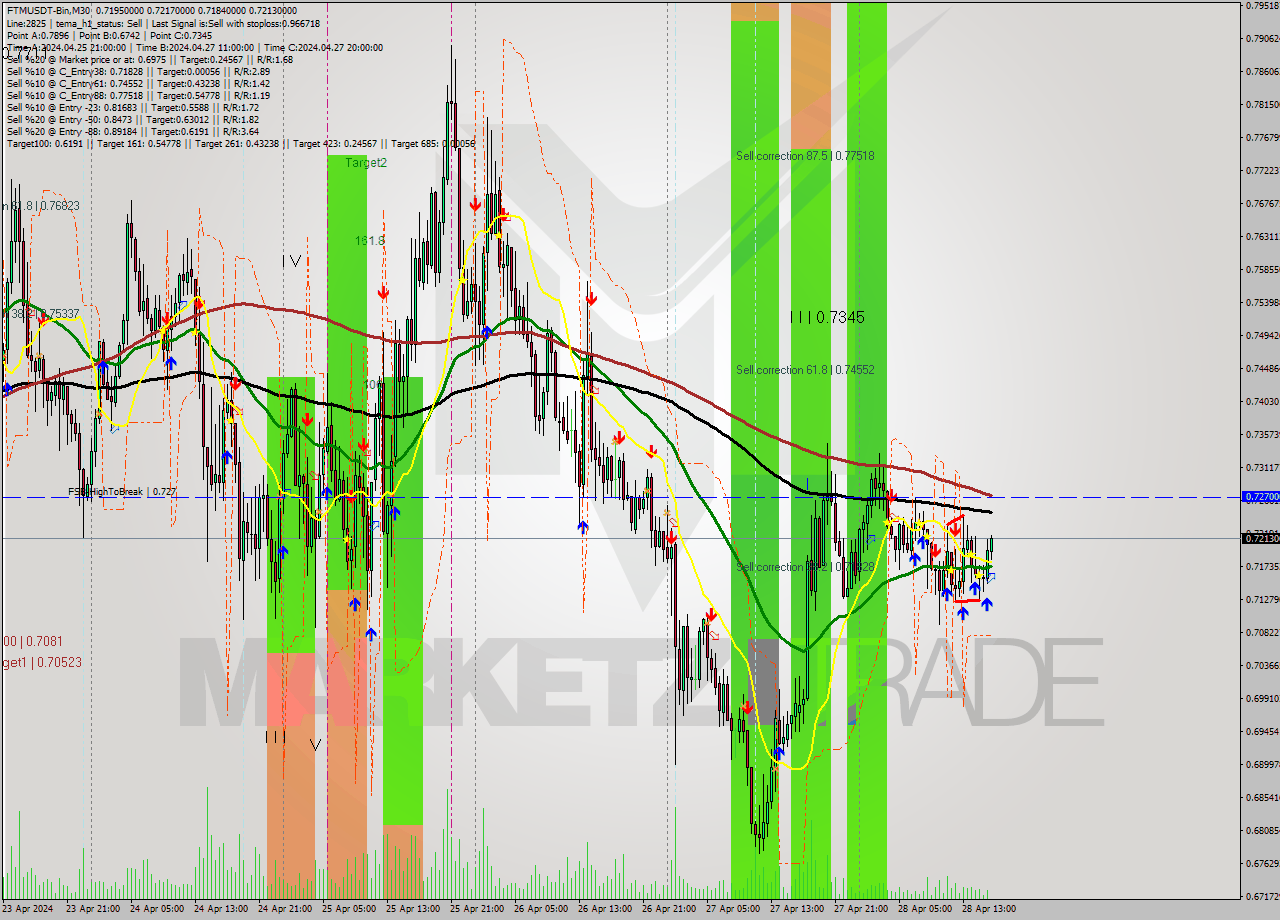Click the 0.71735 price axis value
Screen dimensions: 1280x920
(x=1263, y=567)
